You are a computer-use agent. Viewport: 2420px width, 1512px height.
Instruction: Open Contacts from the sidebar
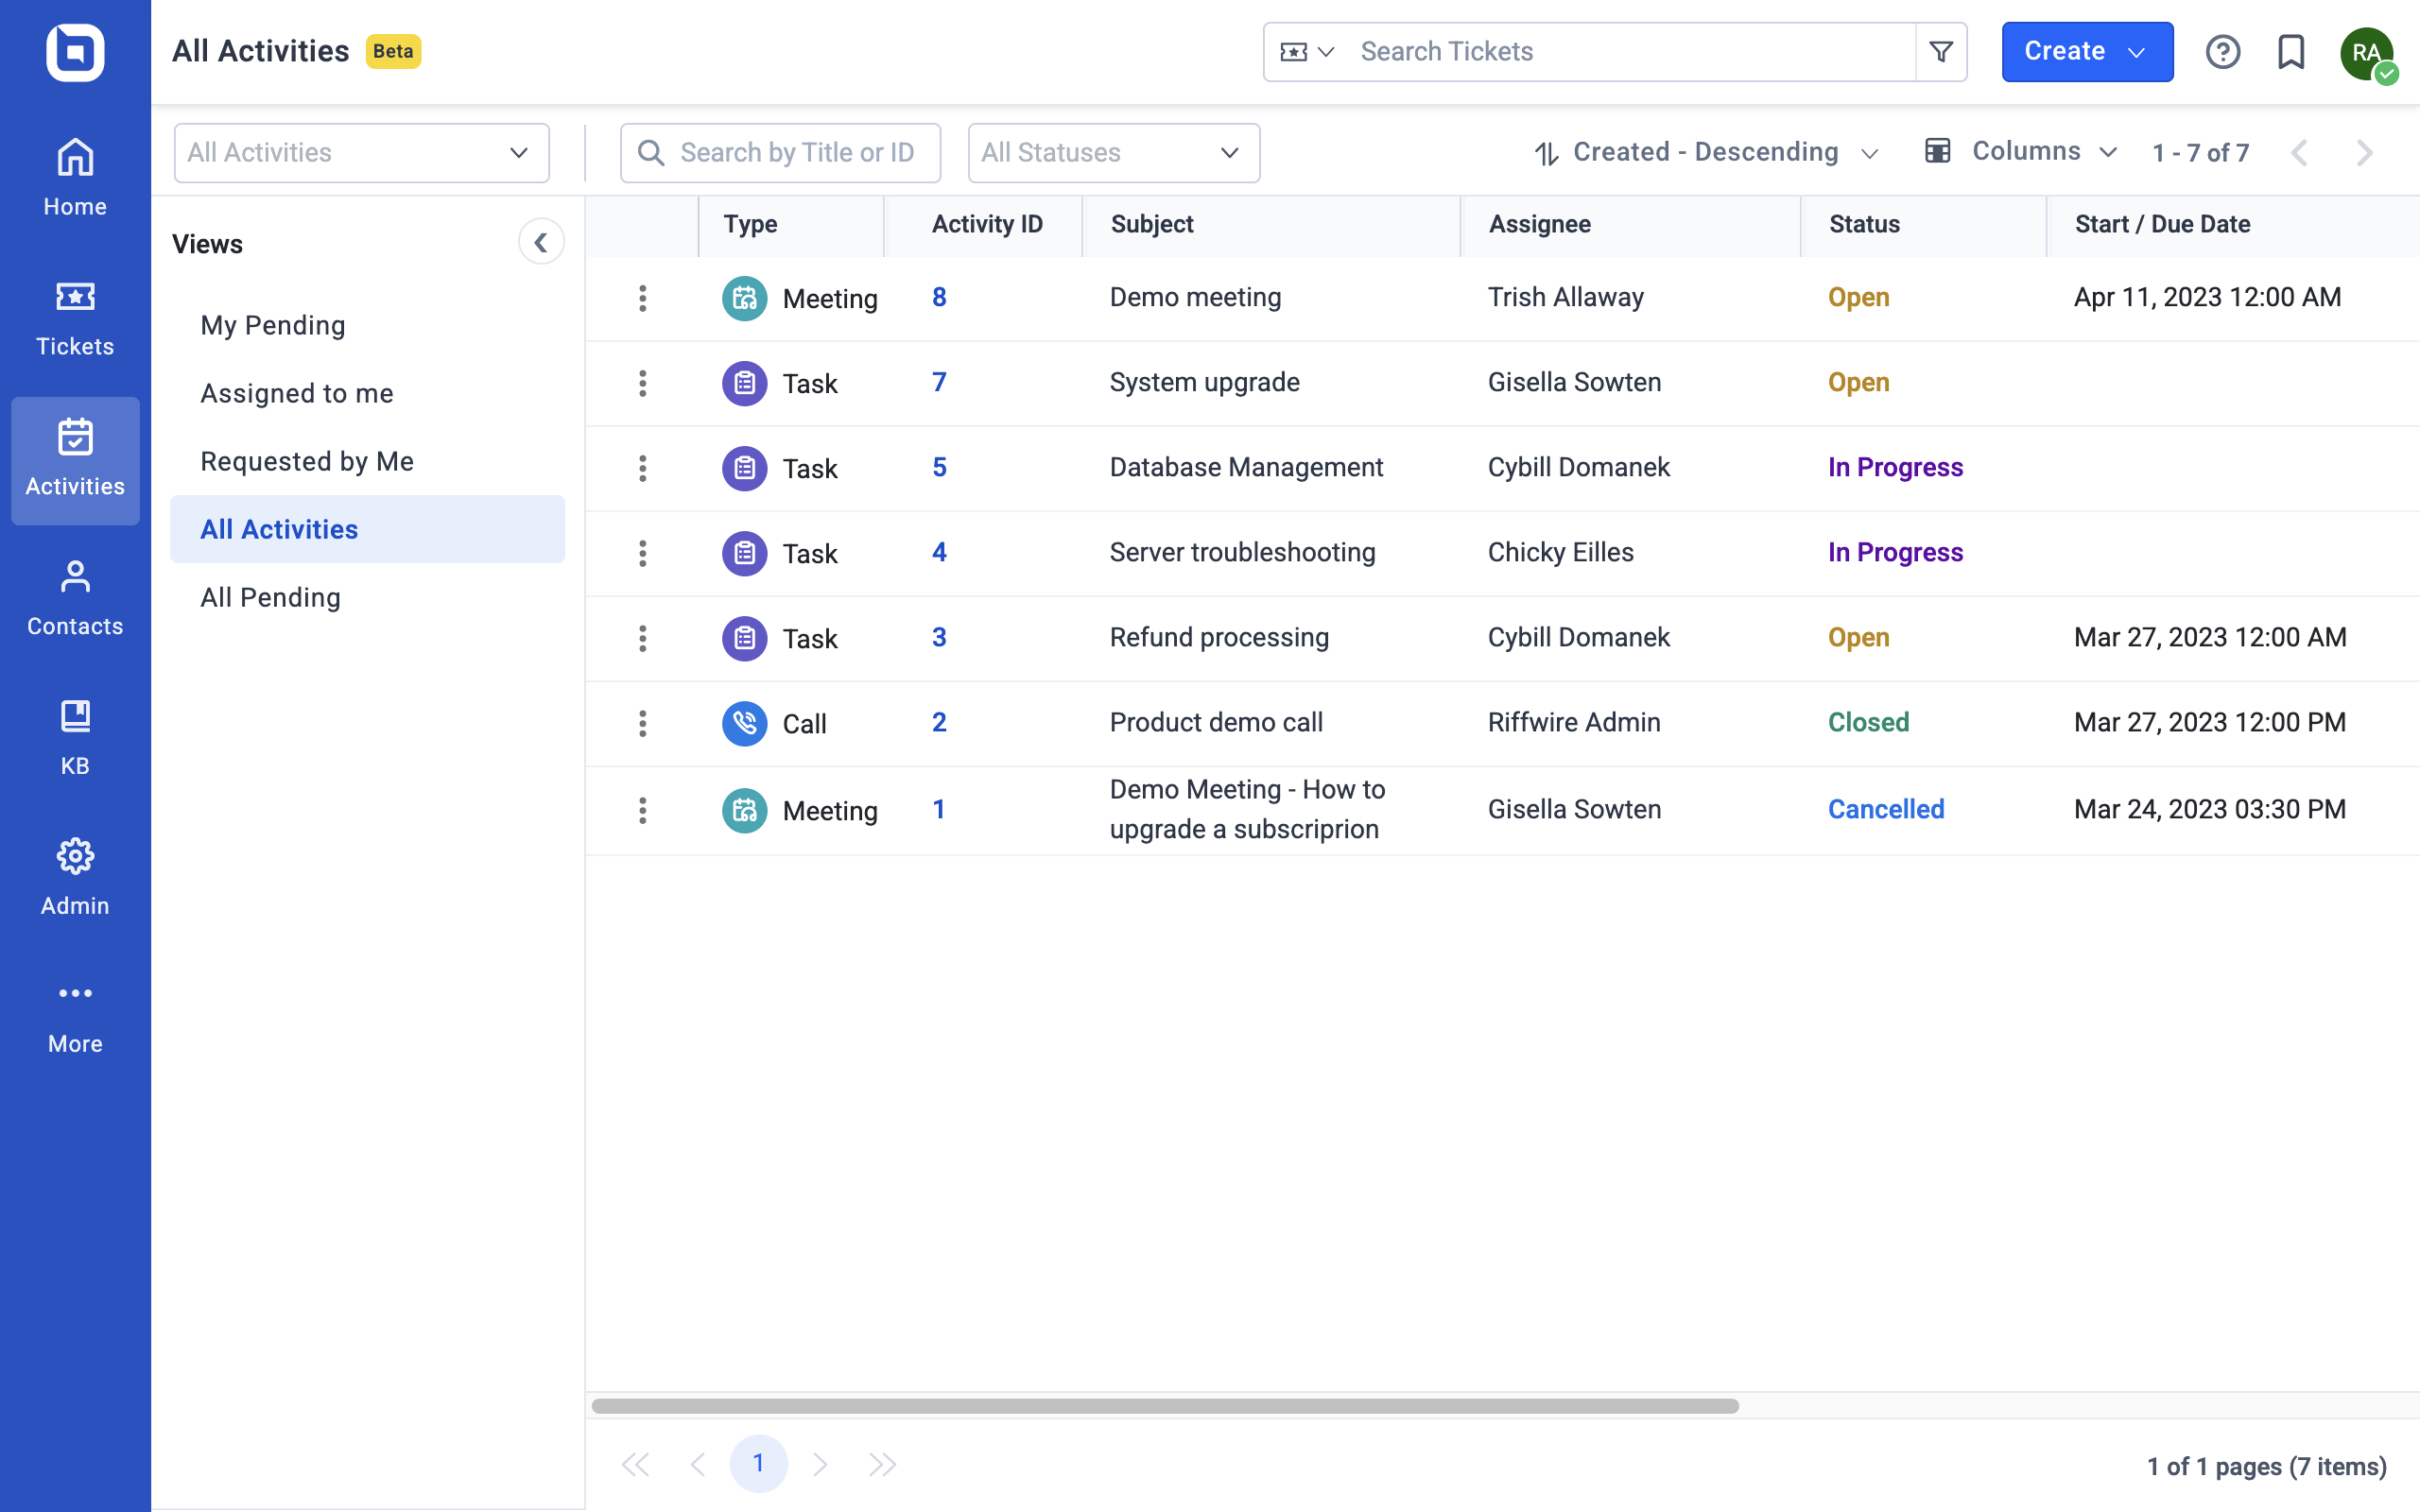pyautogui.click(x=75, y=596)
